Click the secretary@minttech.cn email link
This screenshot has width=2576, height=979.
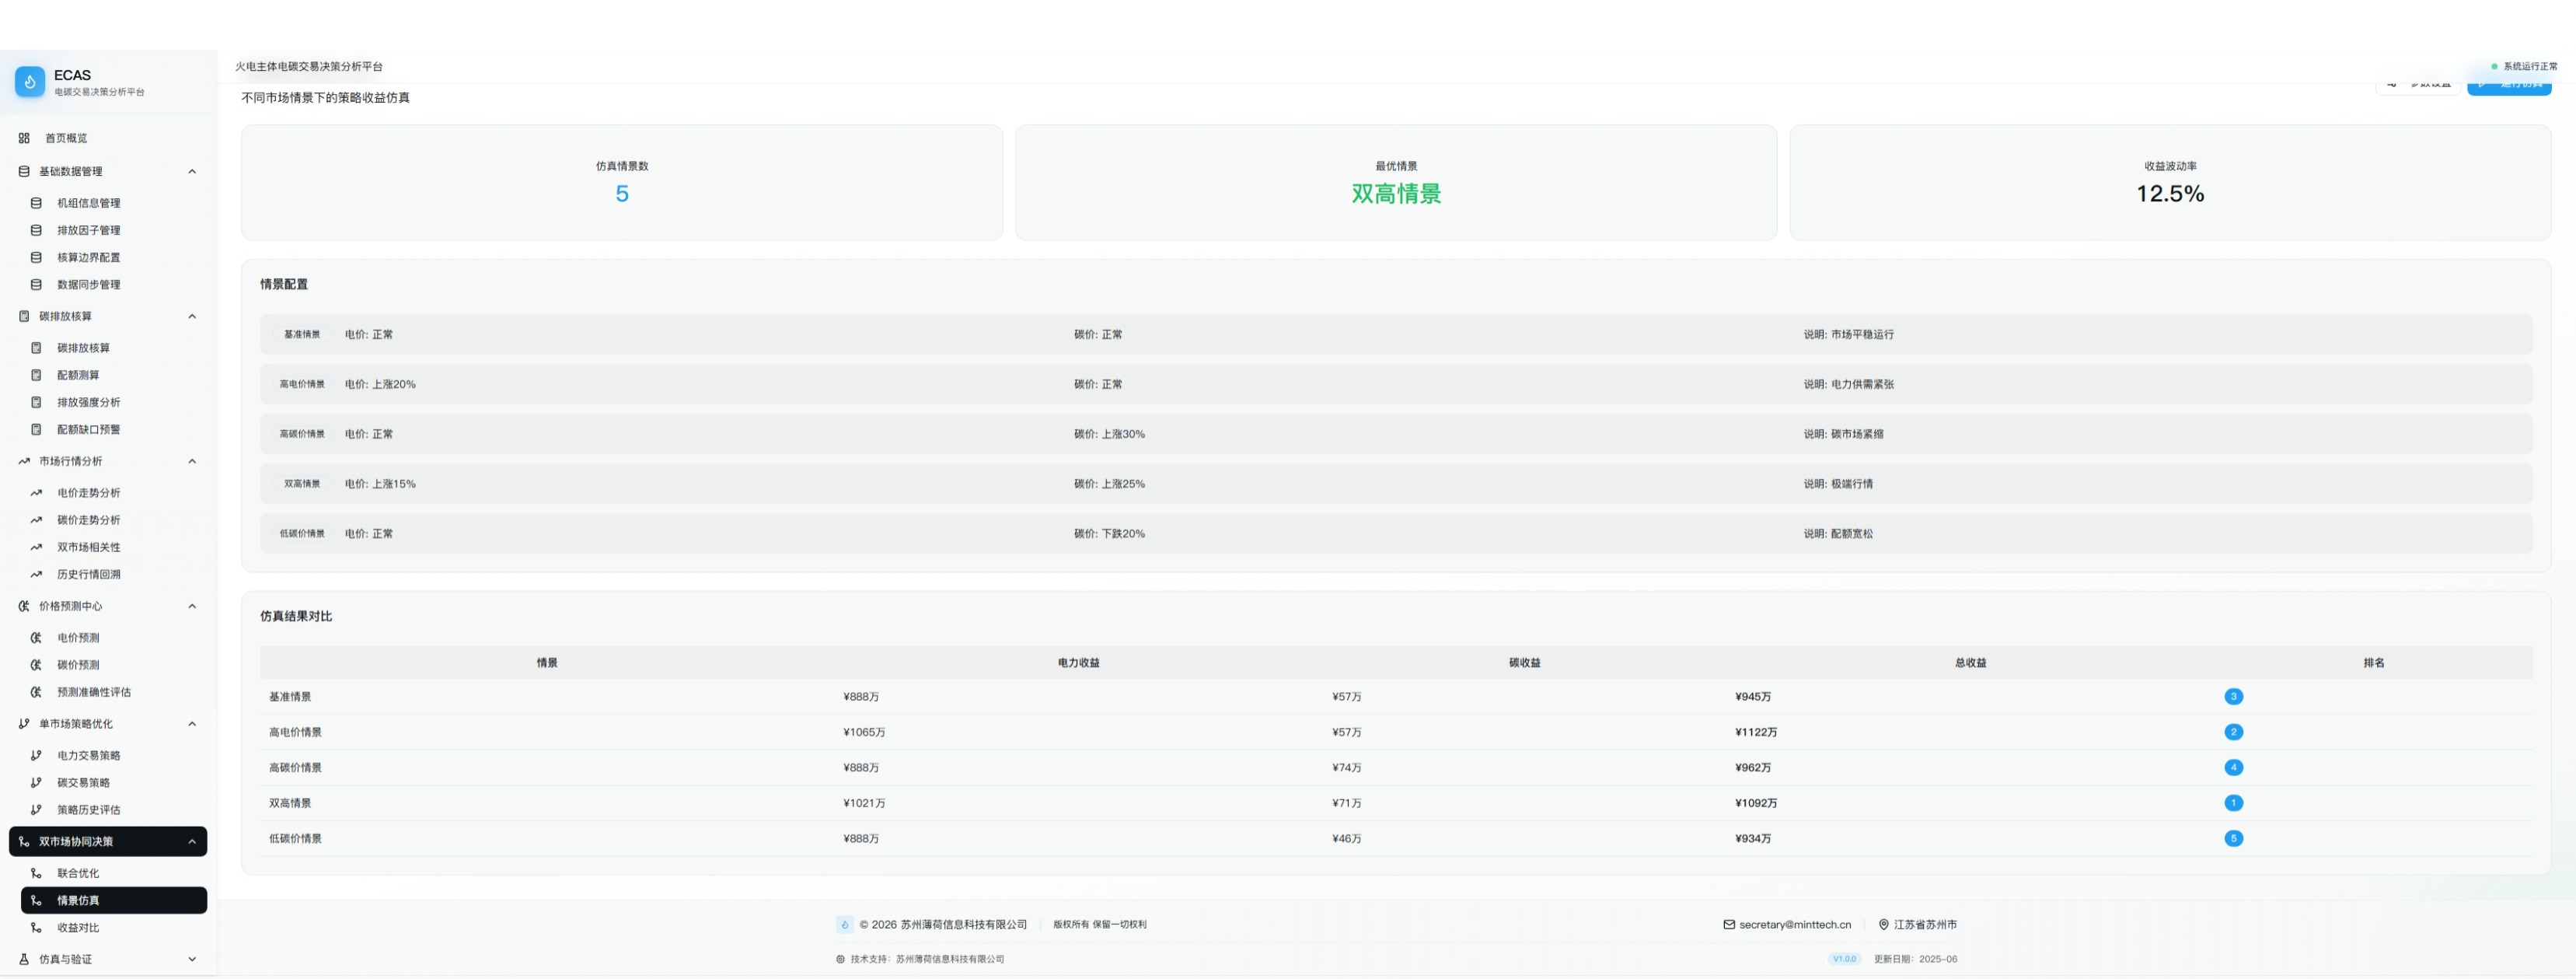(x=1794, y=925)
